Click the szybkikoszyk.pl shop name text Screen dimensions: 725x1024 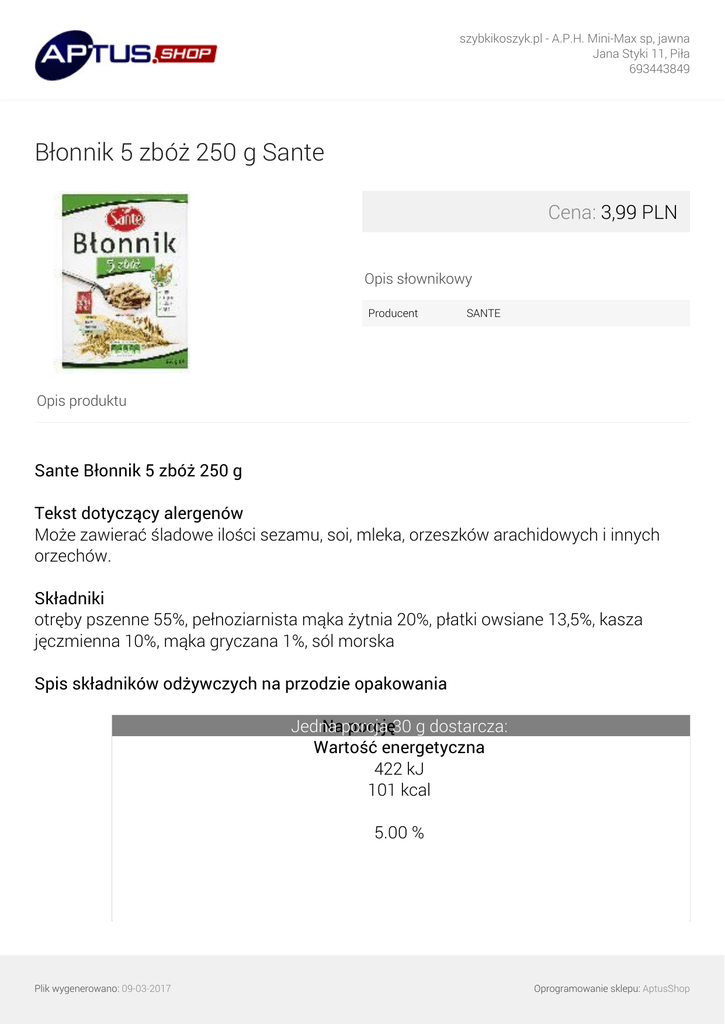point(501,38)
